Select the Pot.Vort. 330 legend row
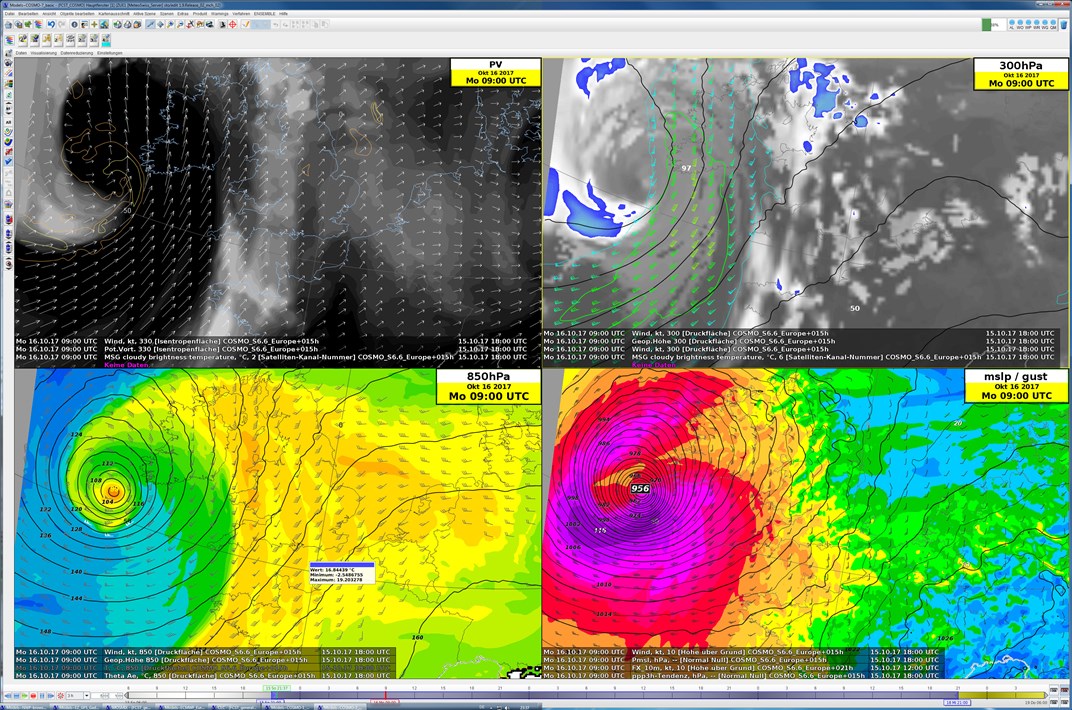Screen dimensions: 1072x710 pos(271,349)
